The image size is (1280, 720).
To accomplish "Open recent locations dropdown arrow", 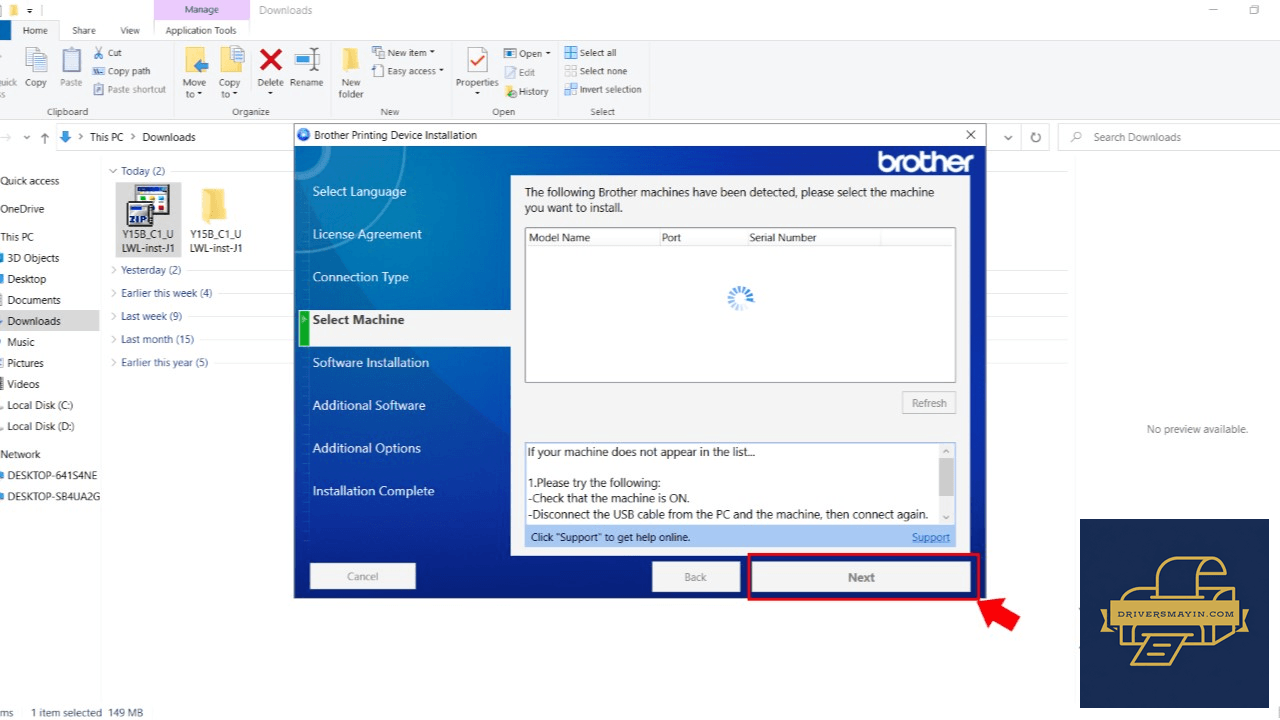I will [x=26, y=137].
